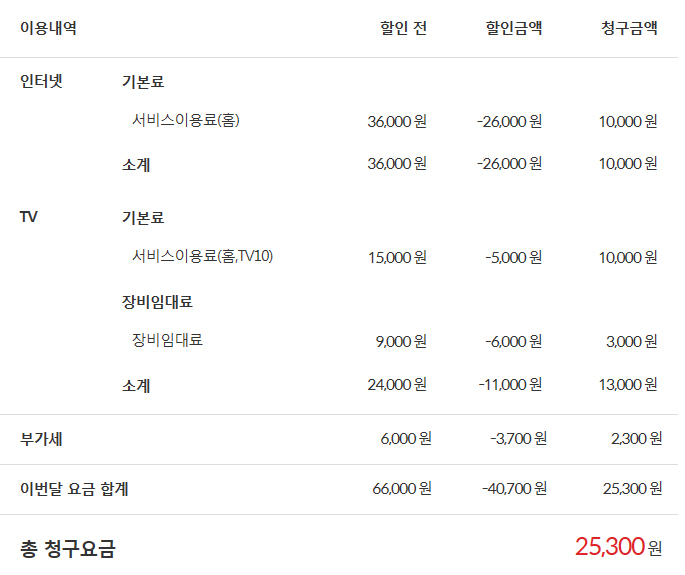Click the bold 장비임대료 section heading
This screenshot has width=685, height=575.
pyautogui.click(x=157, y=301)
